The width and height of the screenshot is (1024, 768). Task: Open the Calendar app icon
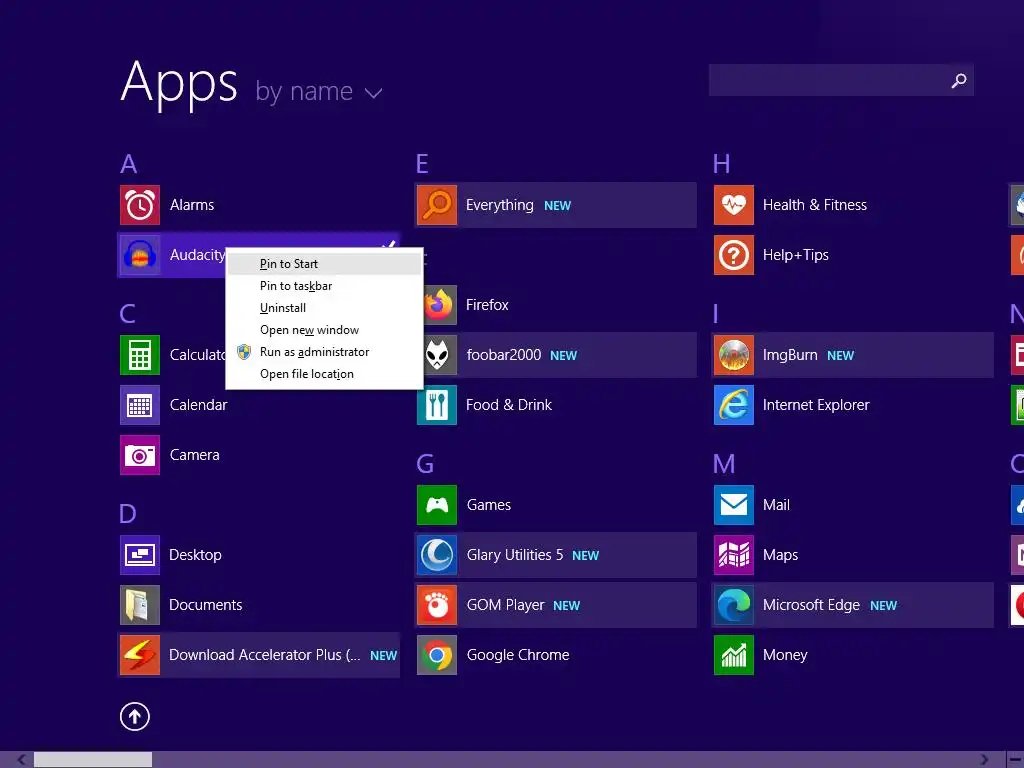(x=140, y=405)
